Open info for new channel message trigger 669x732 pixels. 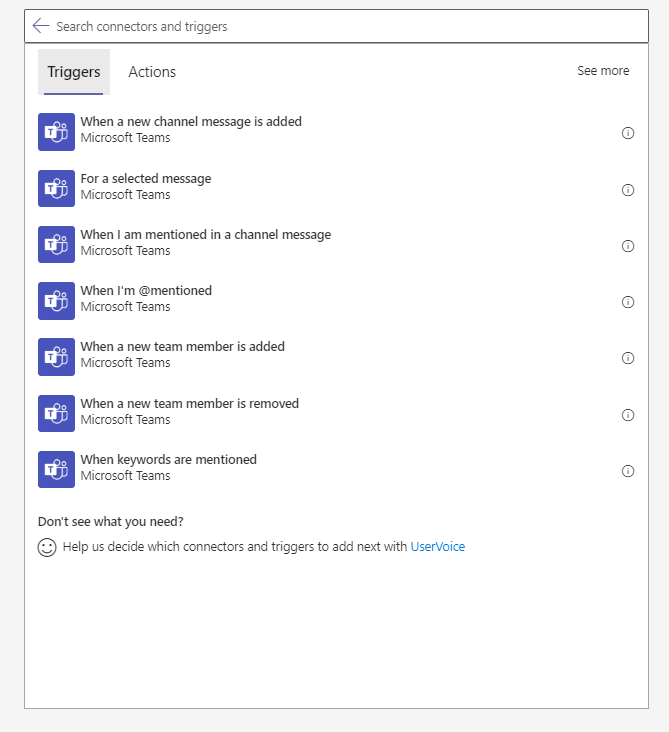point(627,133)
